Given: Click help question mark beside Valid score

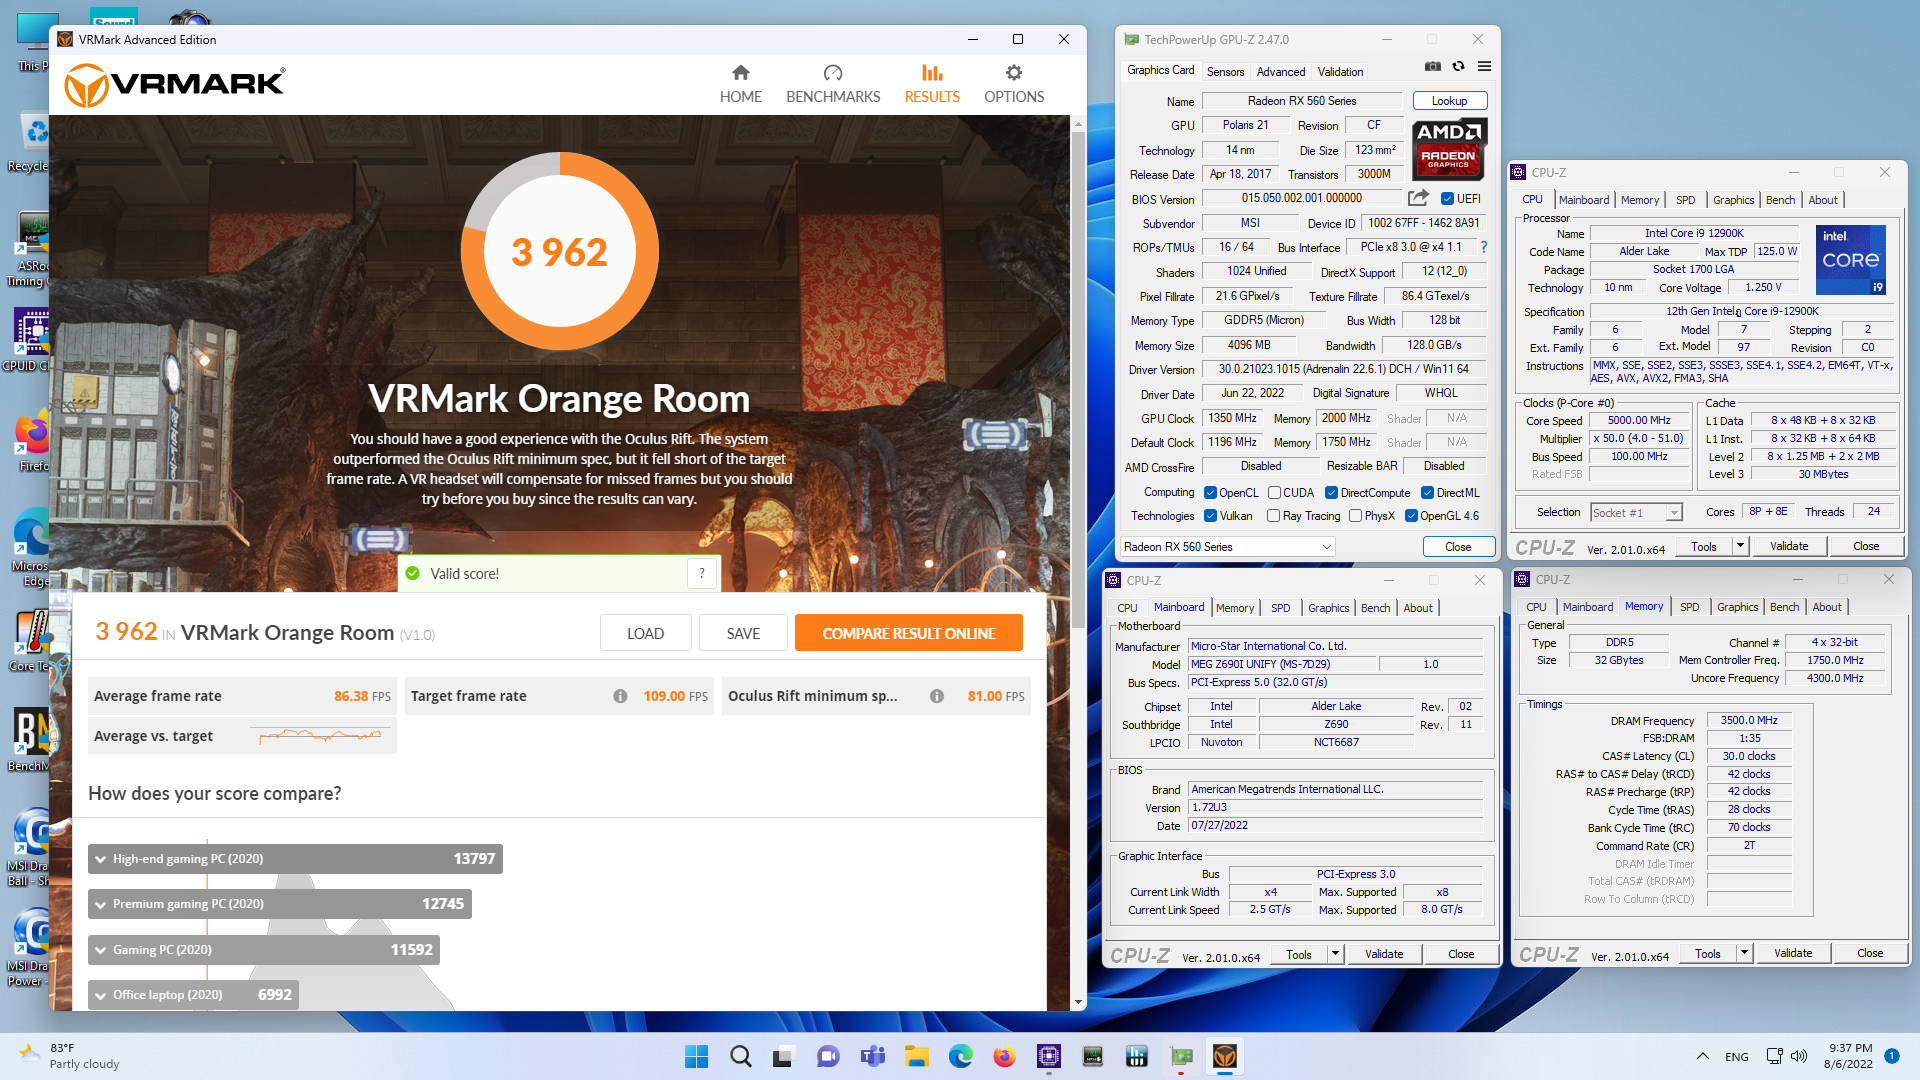Looking at the screenshot, I should [x=702, y=573].
